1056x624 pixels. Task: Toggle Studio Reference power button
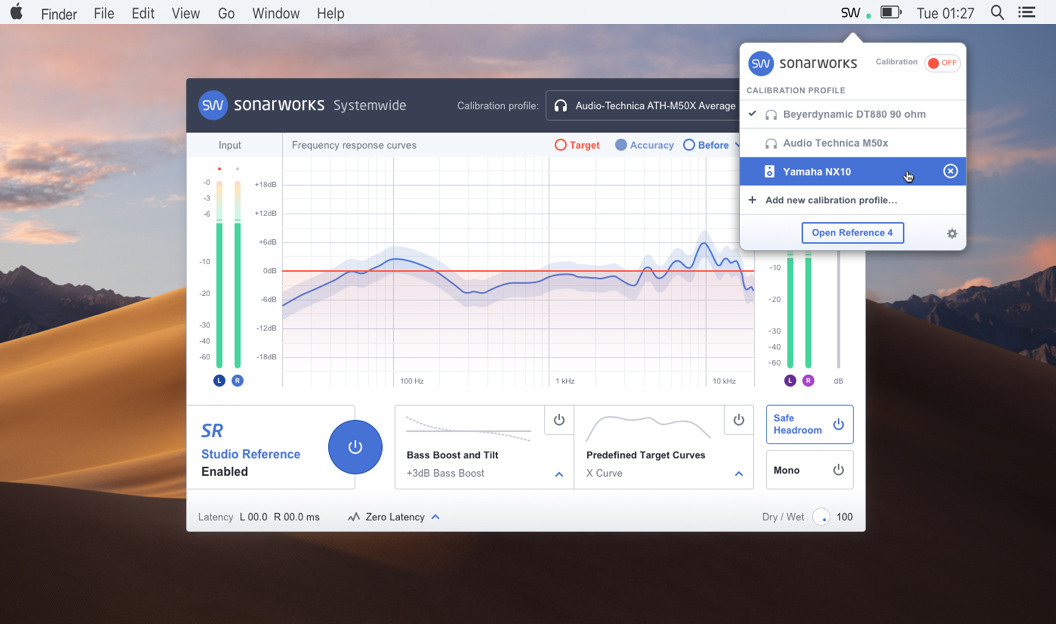355,447
